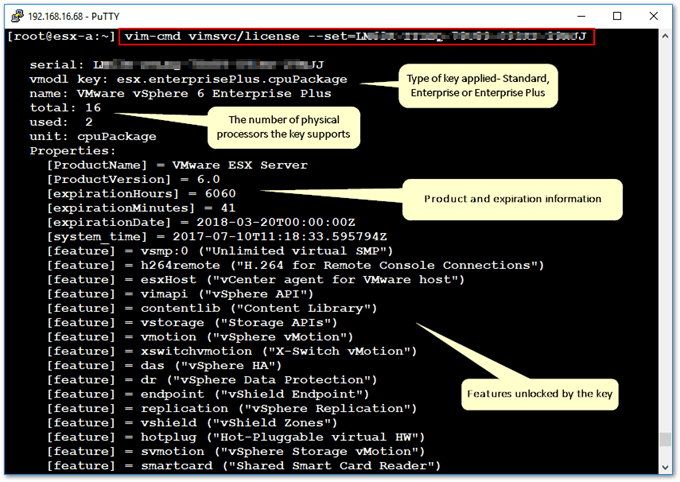Click the '[system_time]' value line
Screen dimensions: 680x482
pos(217,237)
